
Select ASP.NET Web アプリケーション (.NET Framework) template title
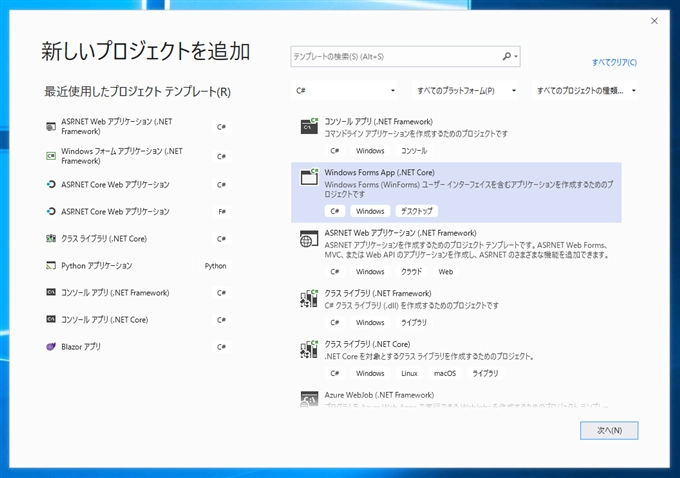coord(400,233)
